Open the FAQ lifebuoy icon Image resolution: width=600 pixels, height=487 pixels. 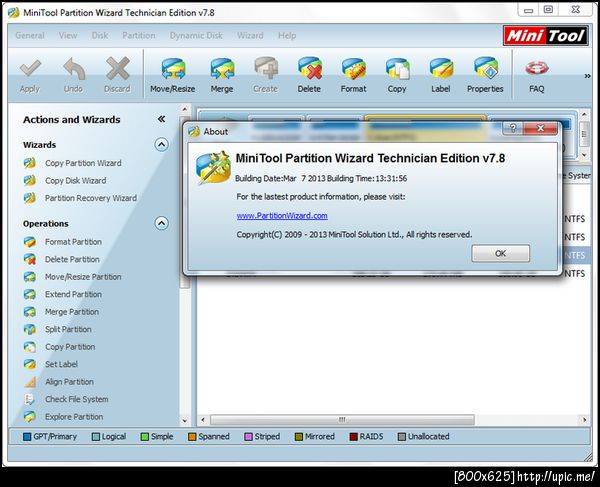(536, 68)
